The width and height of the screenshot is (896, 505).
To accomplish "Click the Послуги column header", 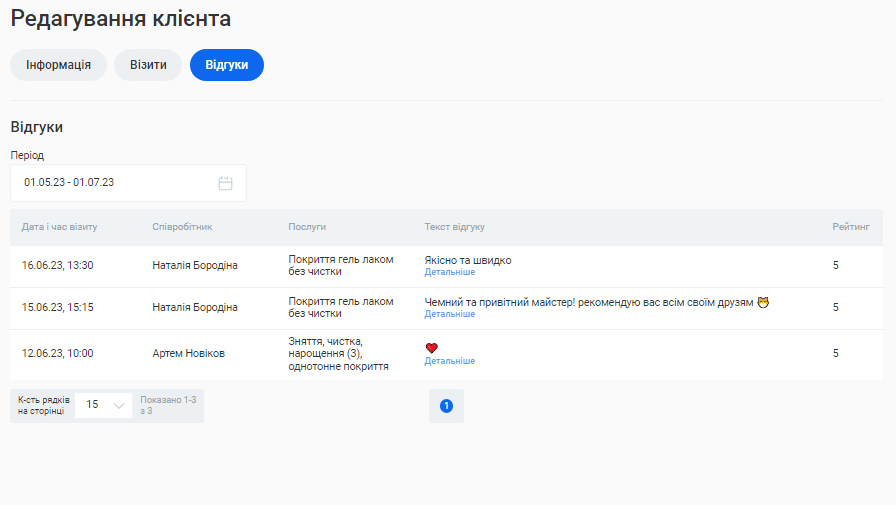I will [x=307, y=227].
